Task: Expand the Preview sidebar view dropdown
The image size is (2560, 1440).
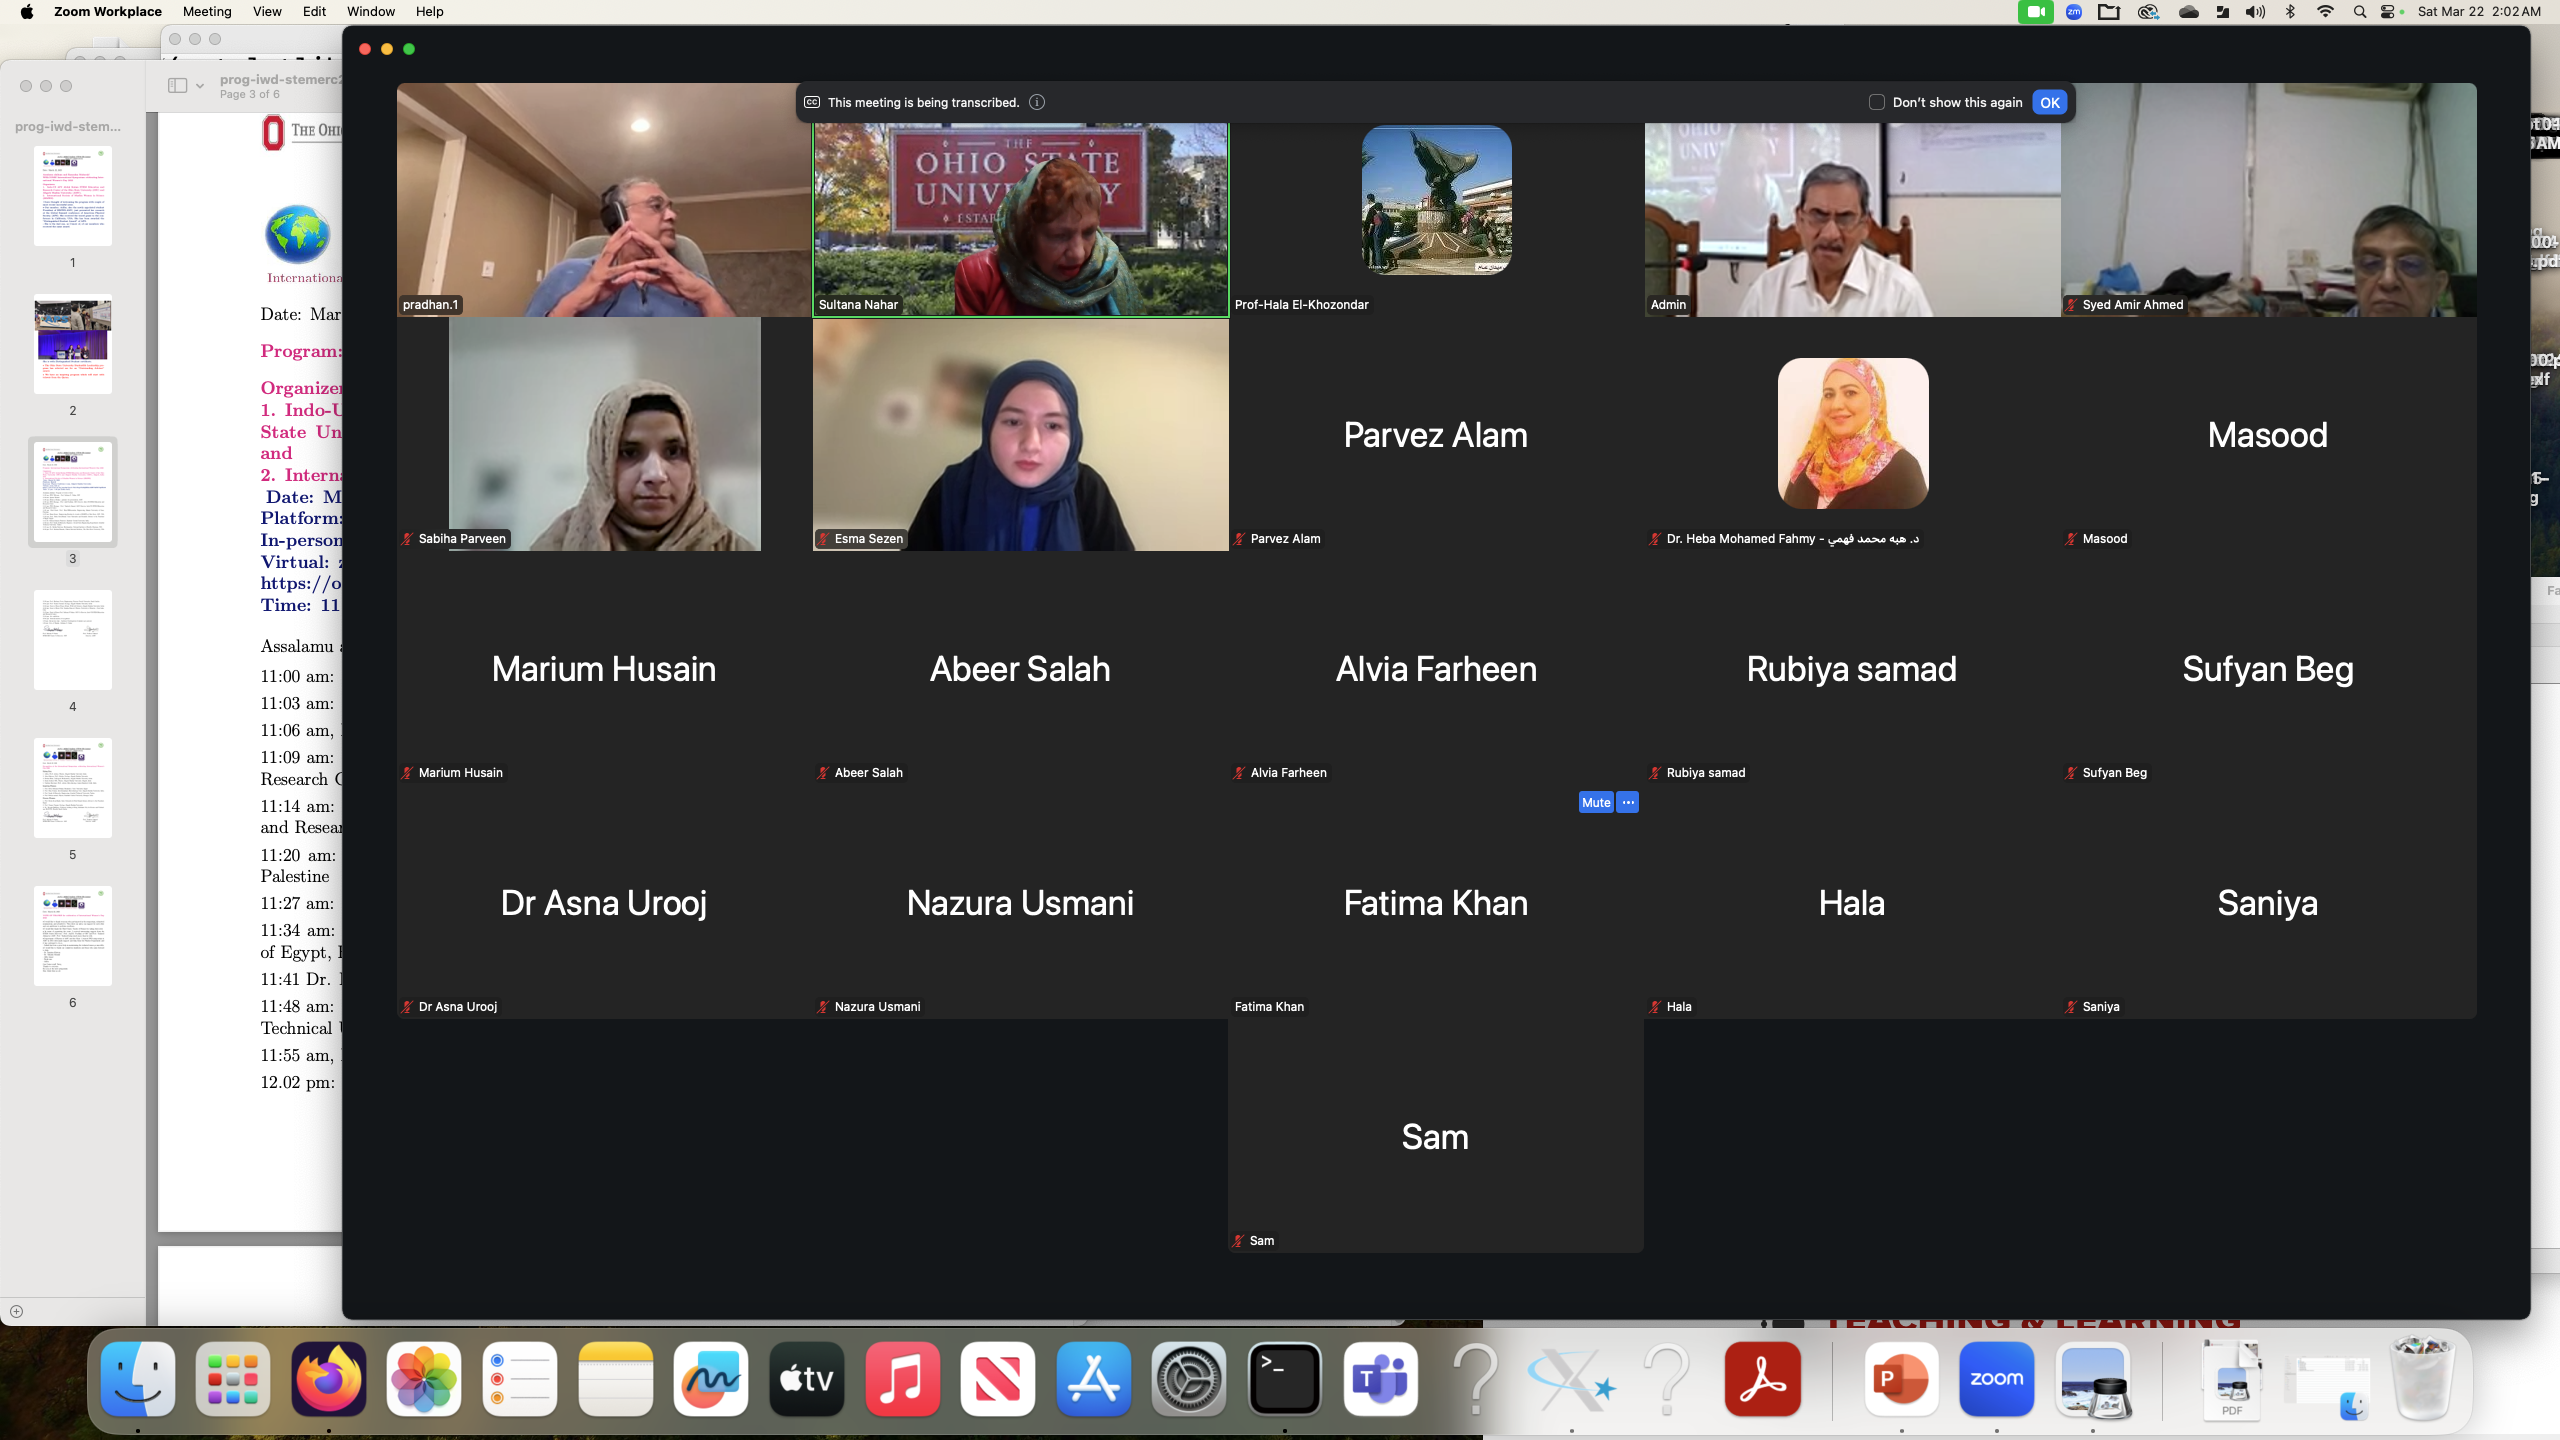Action: [x=199, y=86]
